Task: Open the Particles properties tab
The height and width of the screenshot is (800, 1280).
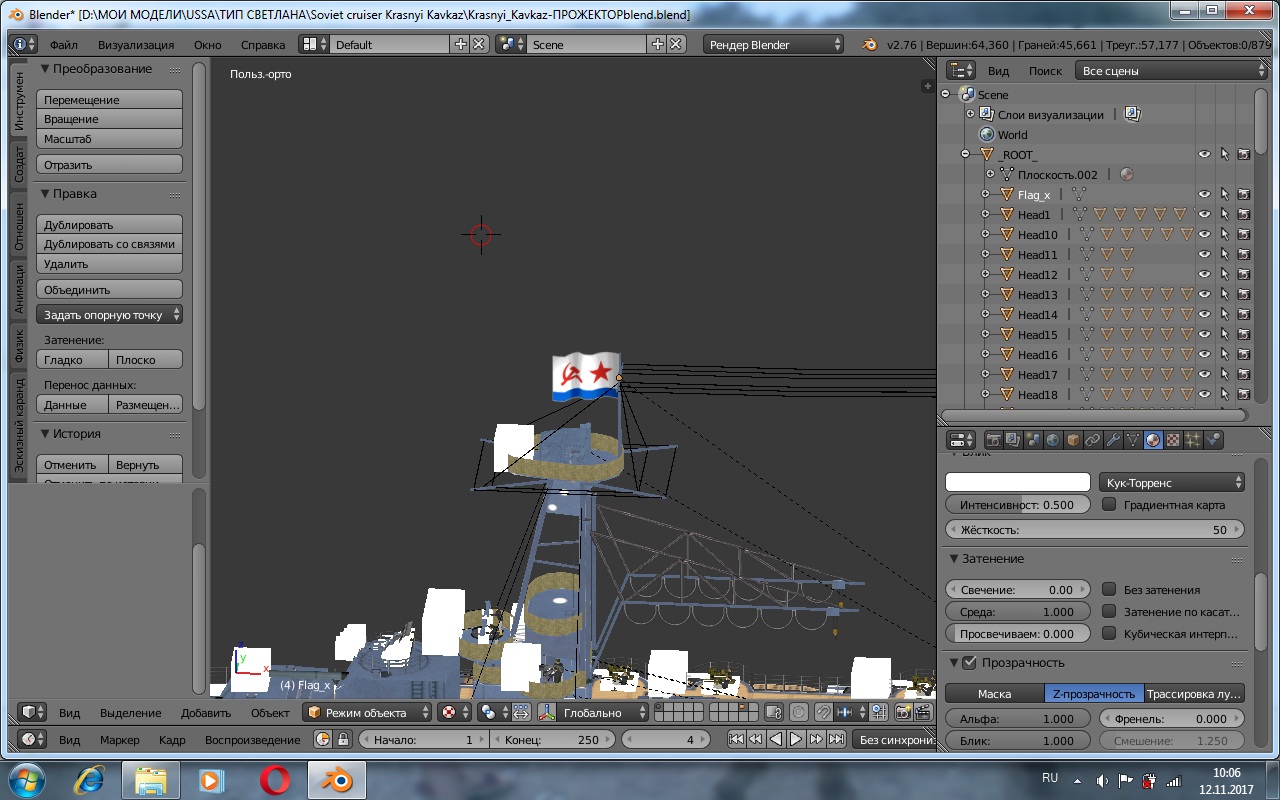Action: click(1193, 440)
